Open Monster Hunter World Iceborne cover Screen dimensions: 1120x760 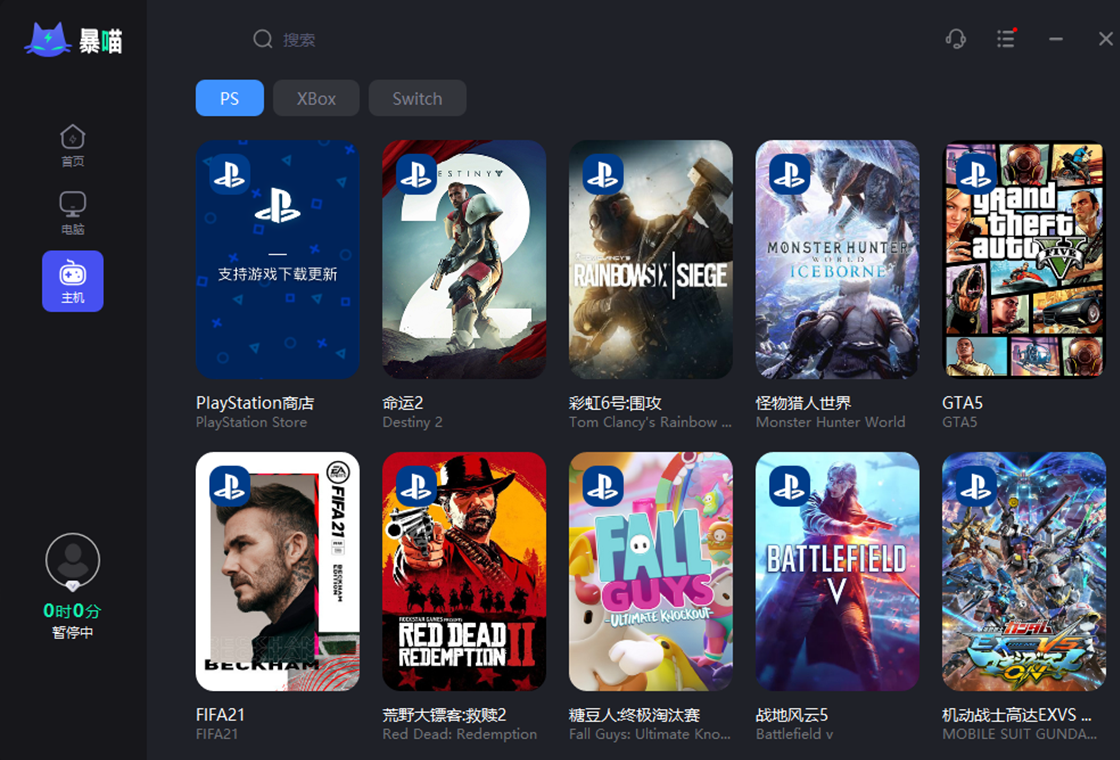[x=837, y=259]
